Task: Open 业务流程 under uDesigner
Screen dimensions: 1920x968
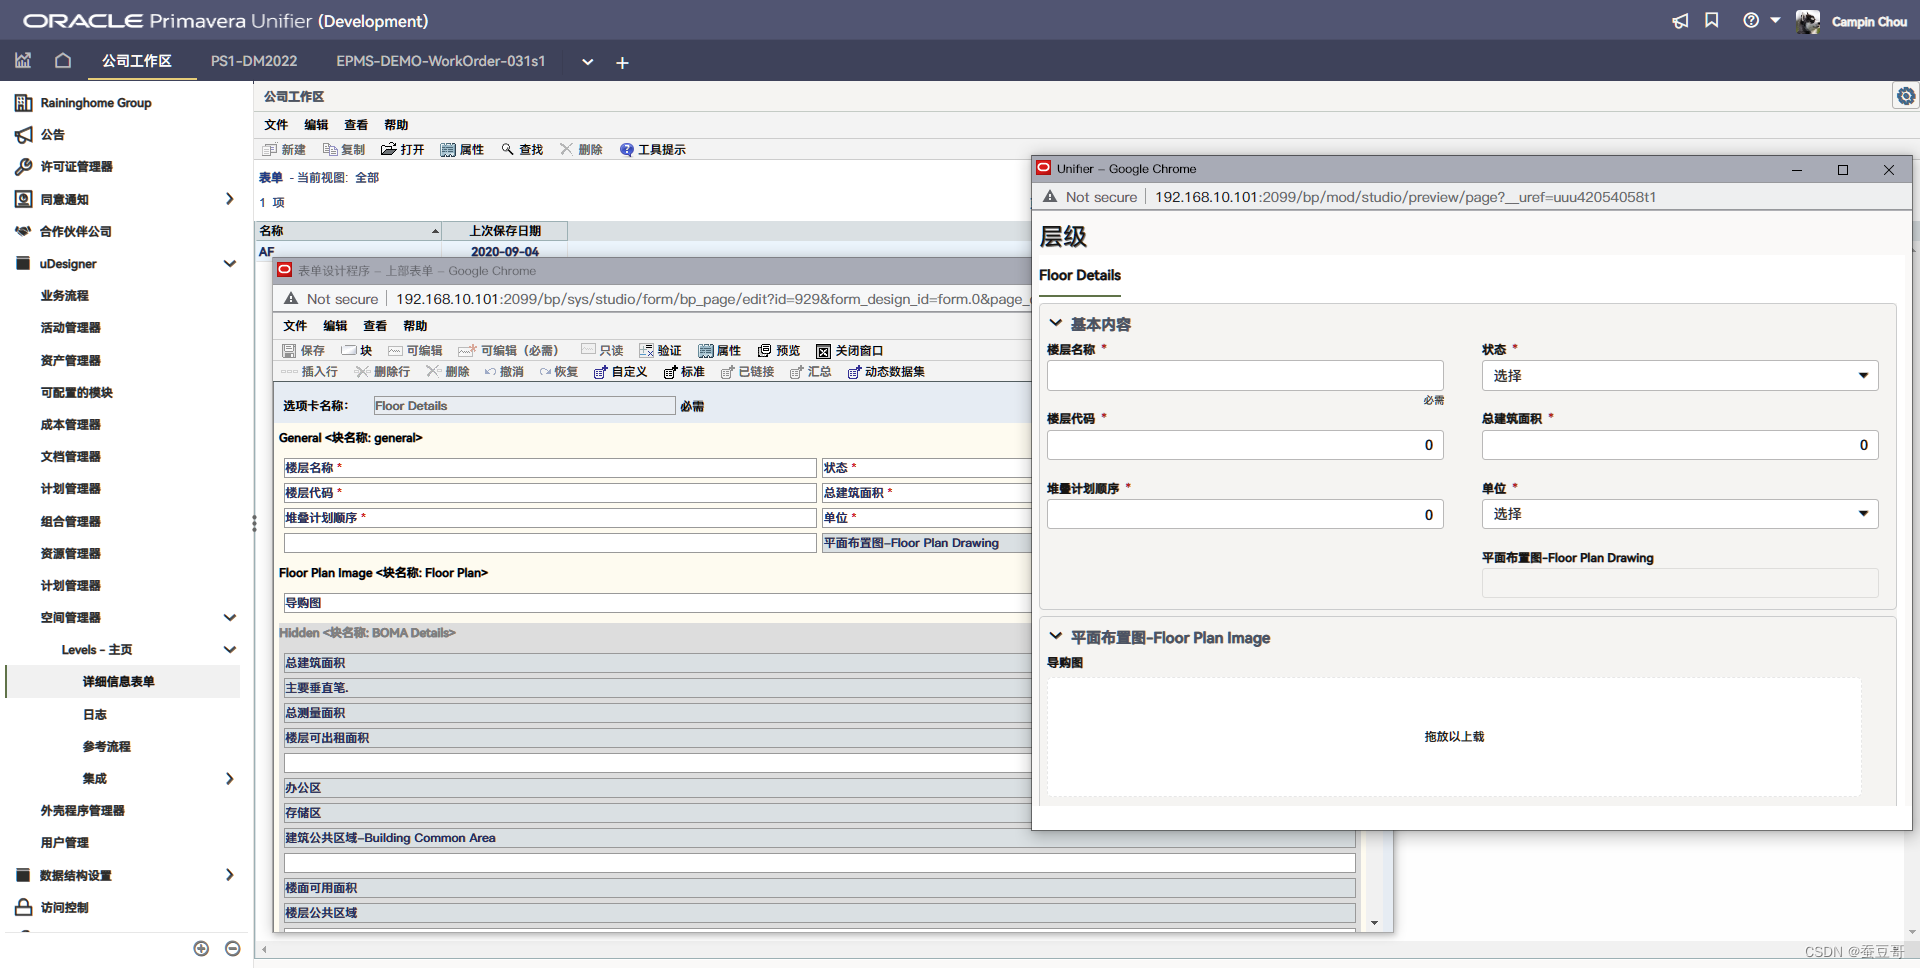Action: click(65, 296)
